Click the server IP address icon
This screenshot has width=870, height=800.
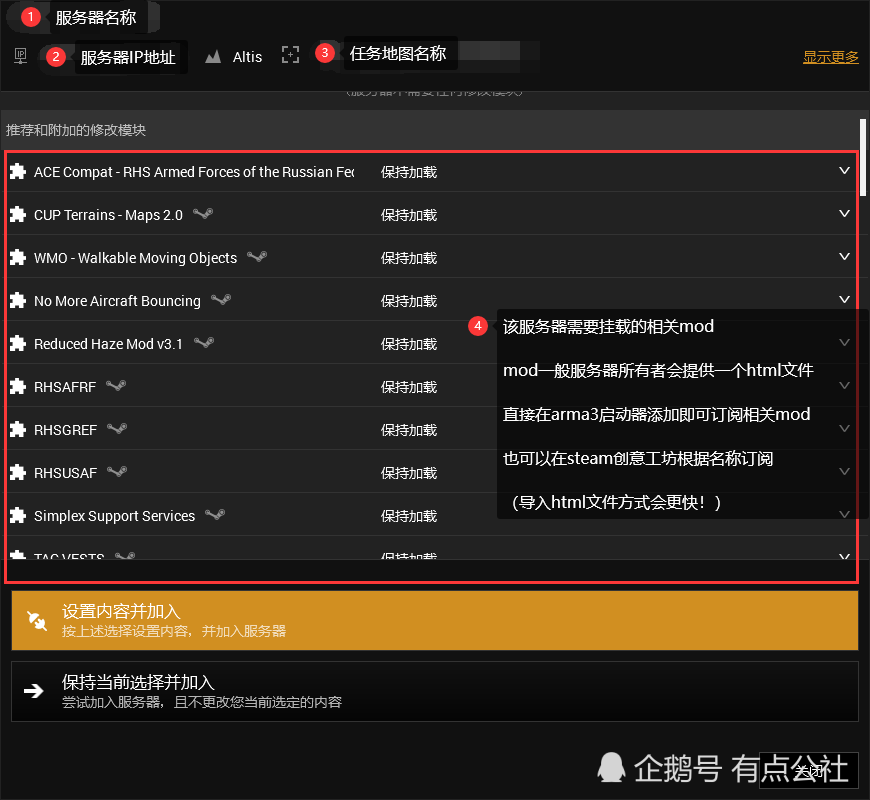point(21,56)
